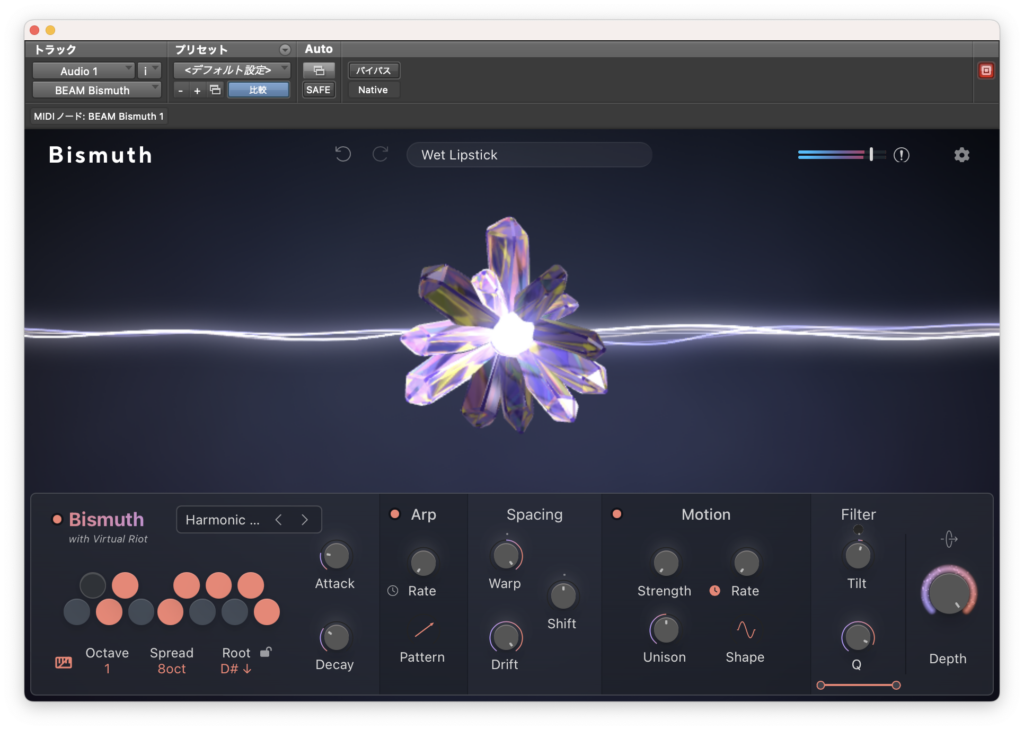Toggle the Root lock icon
1024x730 pixels.
tap(266, 652)
